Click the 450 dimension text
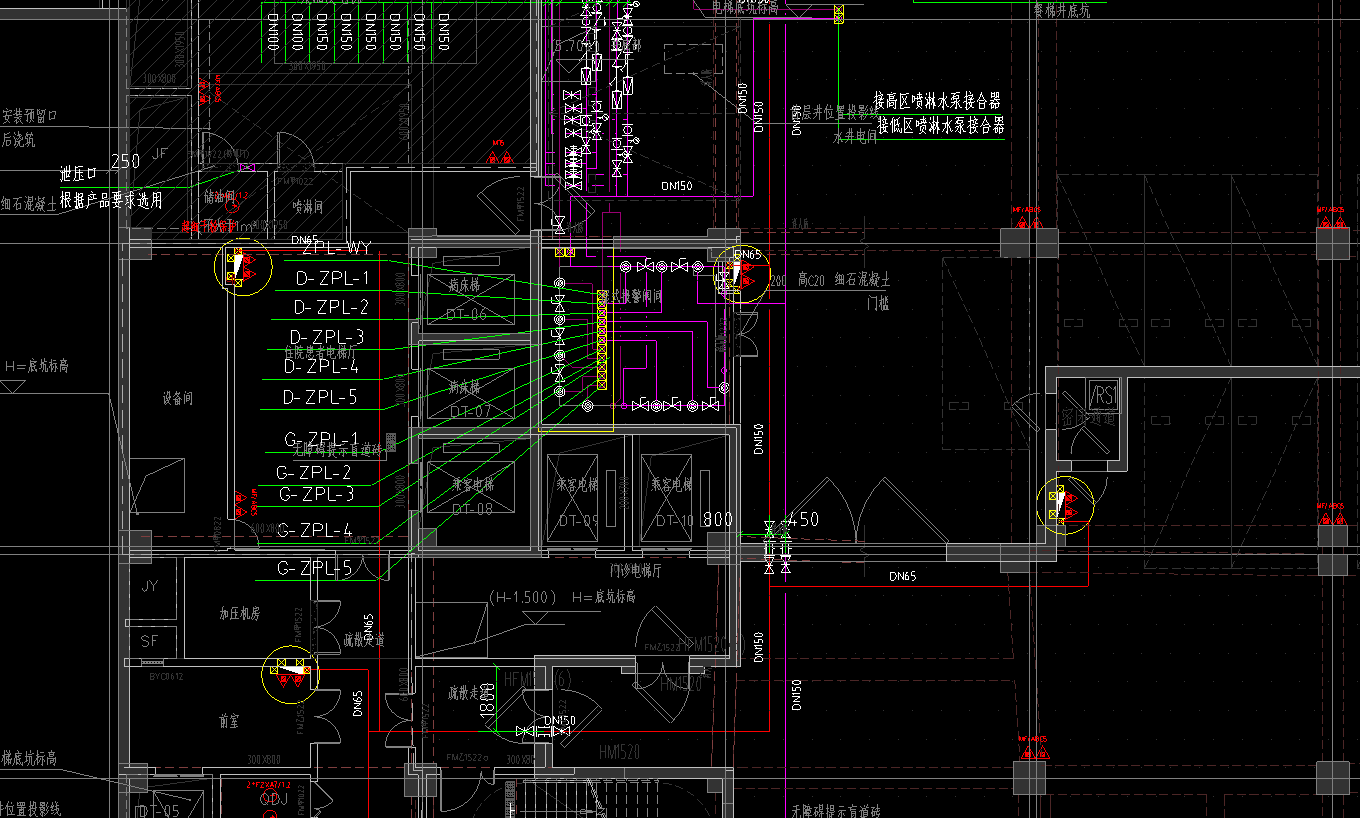Screen dimensions: 1360x818 pos(804,519)
